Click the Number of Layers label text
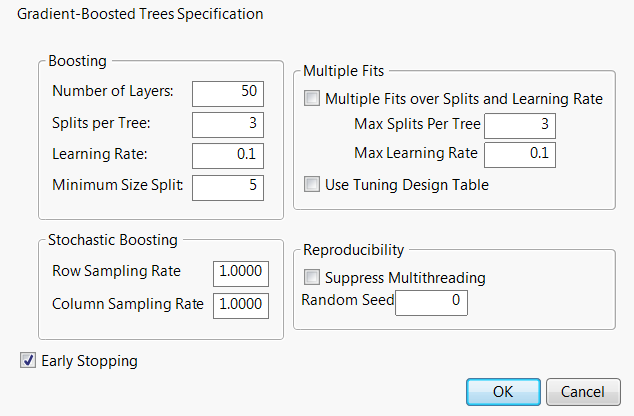 112,92
